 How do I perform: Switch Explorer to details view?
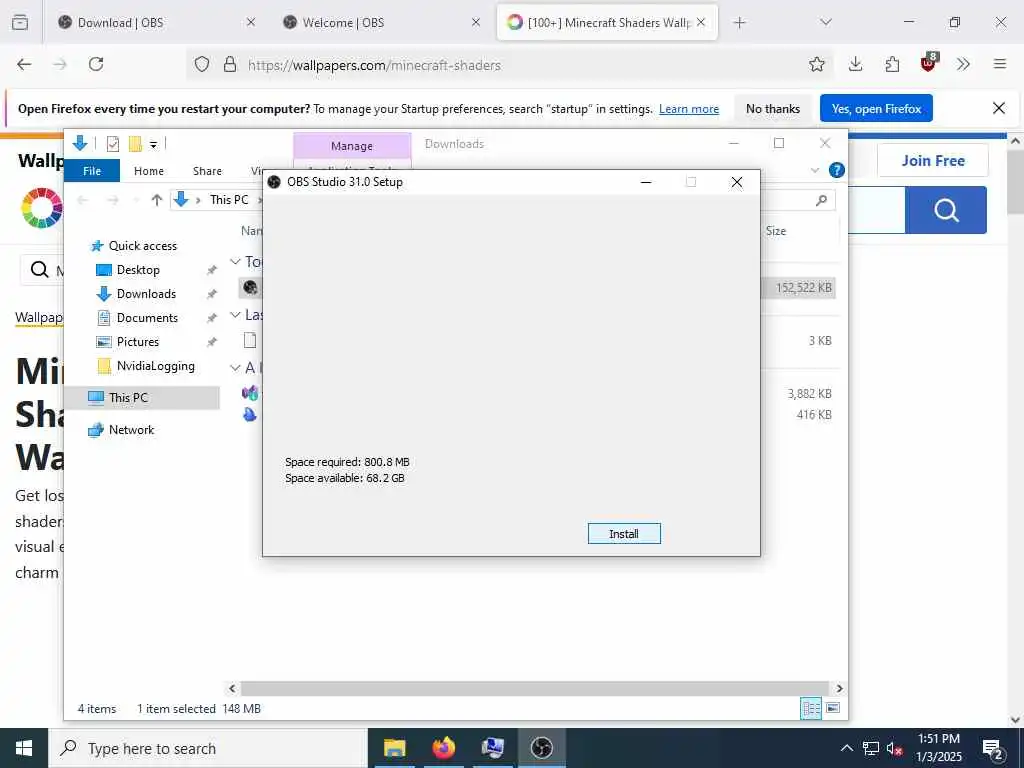[x=811, y=708]
